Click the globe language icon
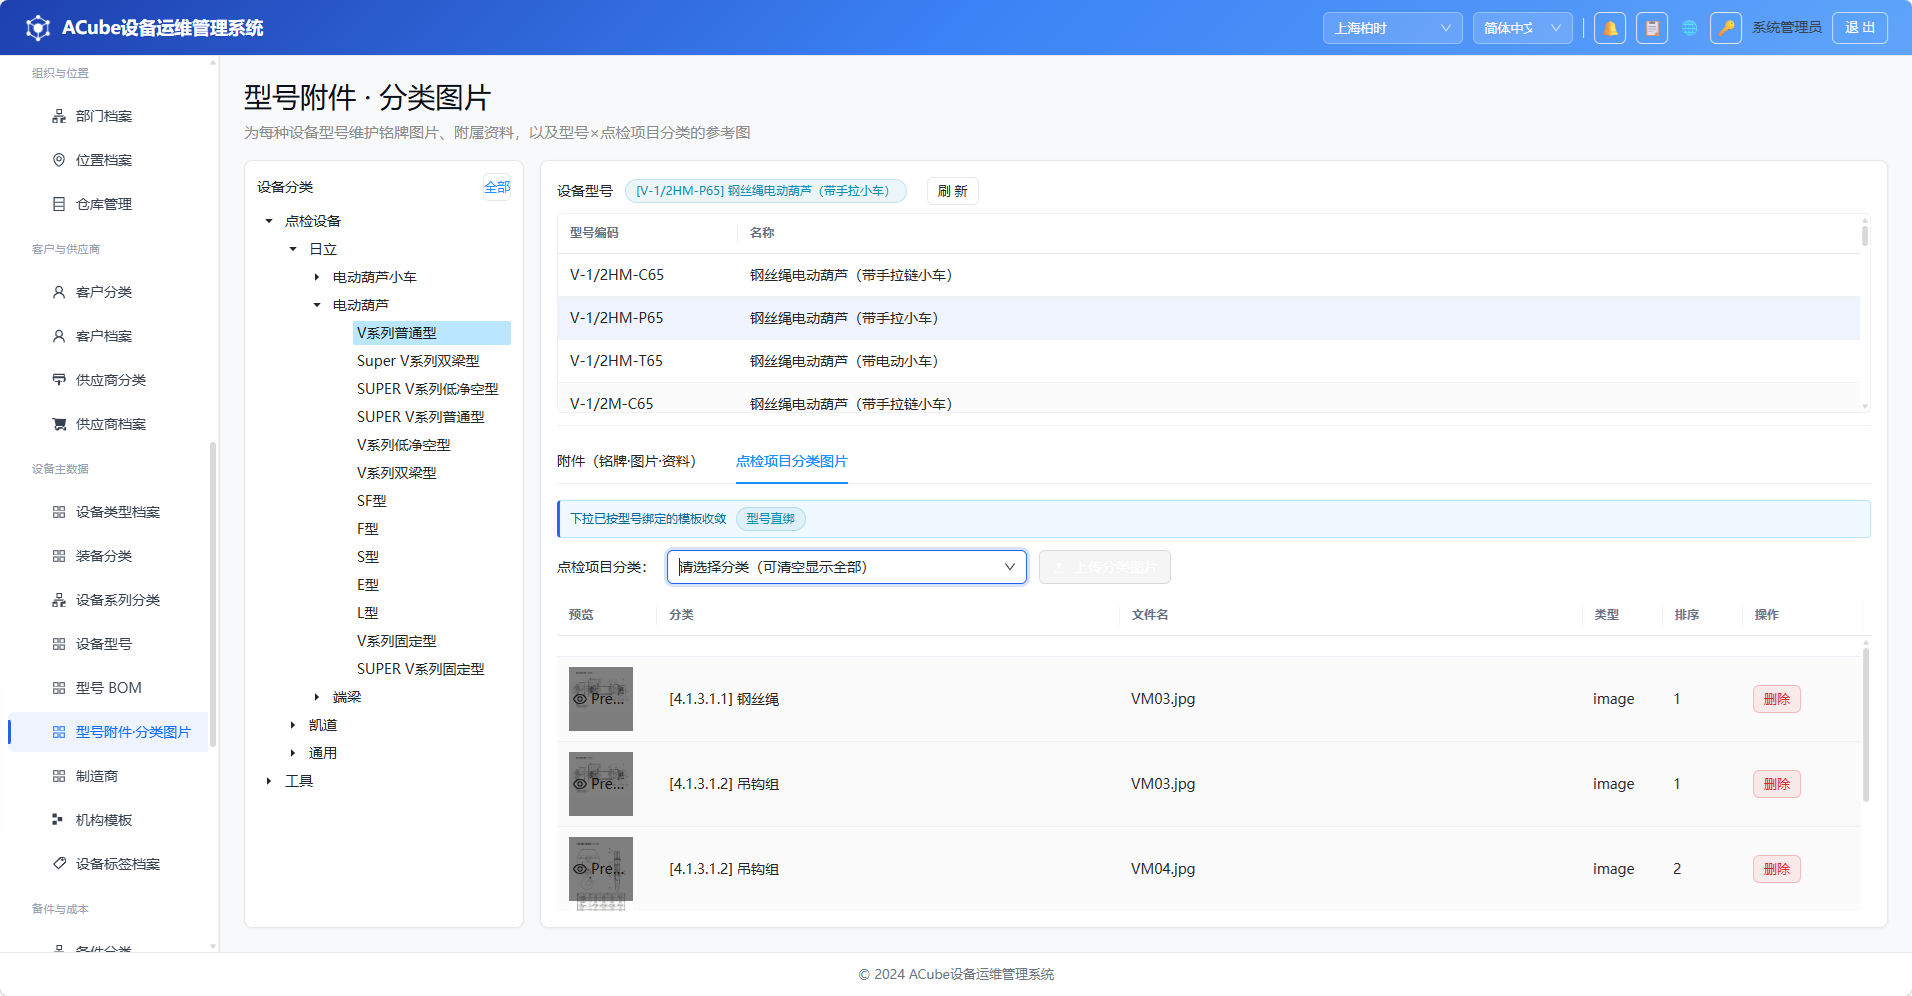This screenshot has width=1912, height=996. [1690, 28]
